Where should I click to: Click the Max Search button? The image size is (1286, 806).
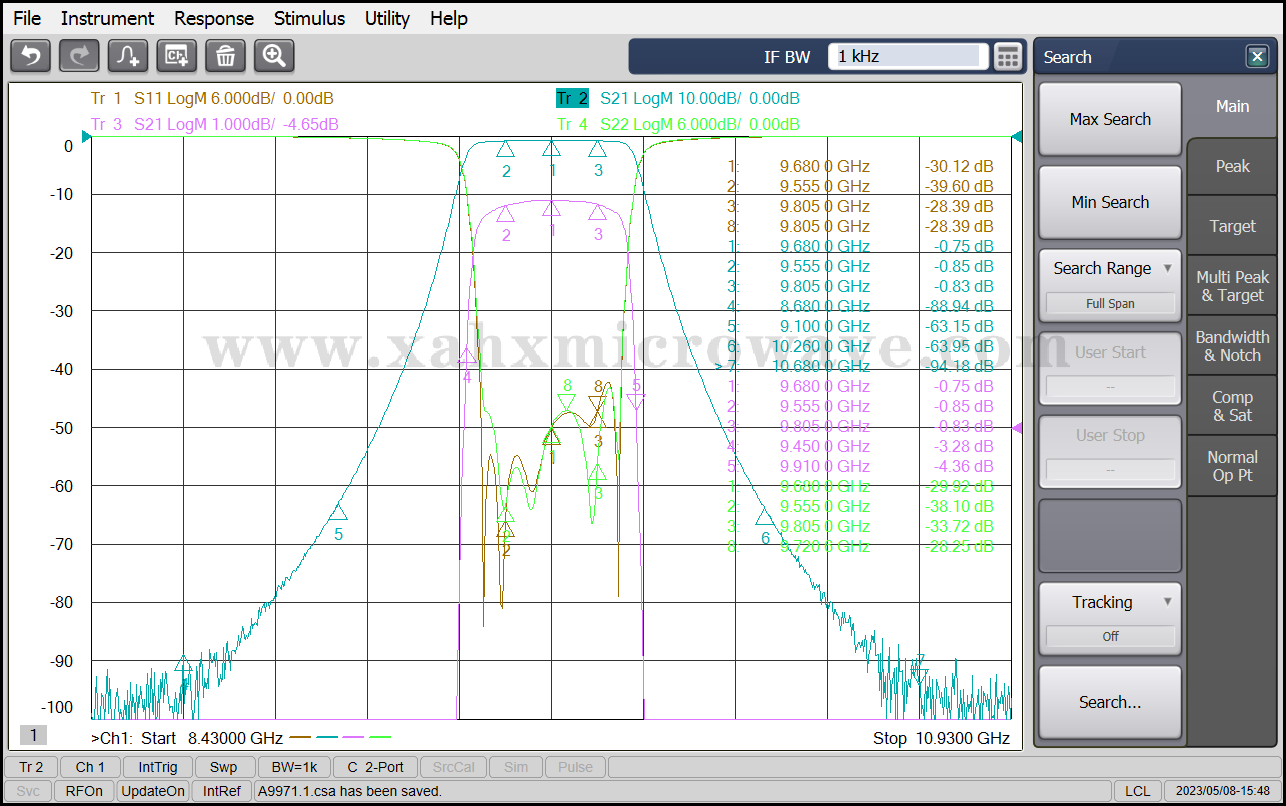coord(1110,119)
